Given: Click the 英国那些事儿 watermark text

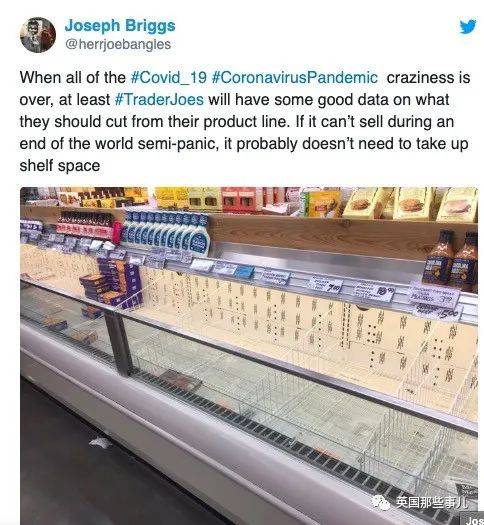Looking at the screenshot, I should pos(431,502).
